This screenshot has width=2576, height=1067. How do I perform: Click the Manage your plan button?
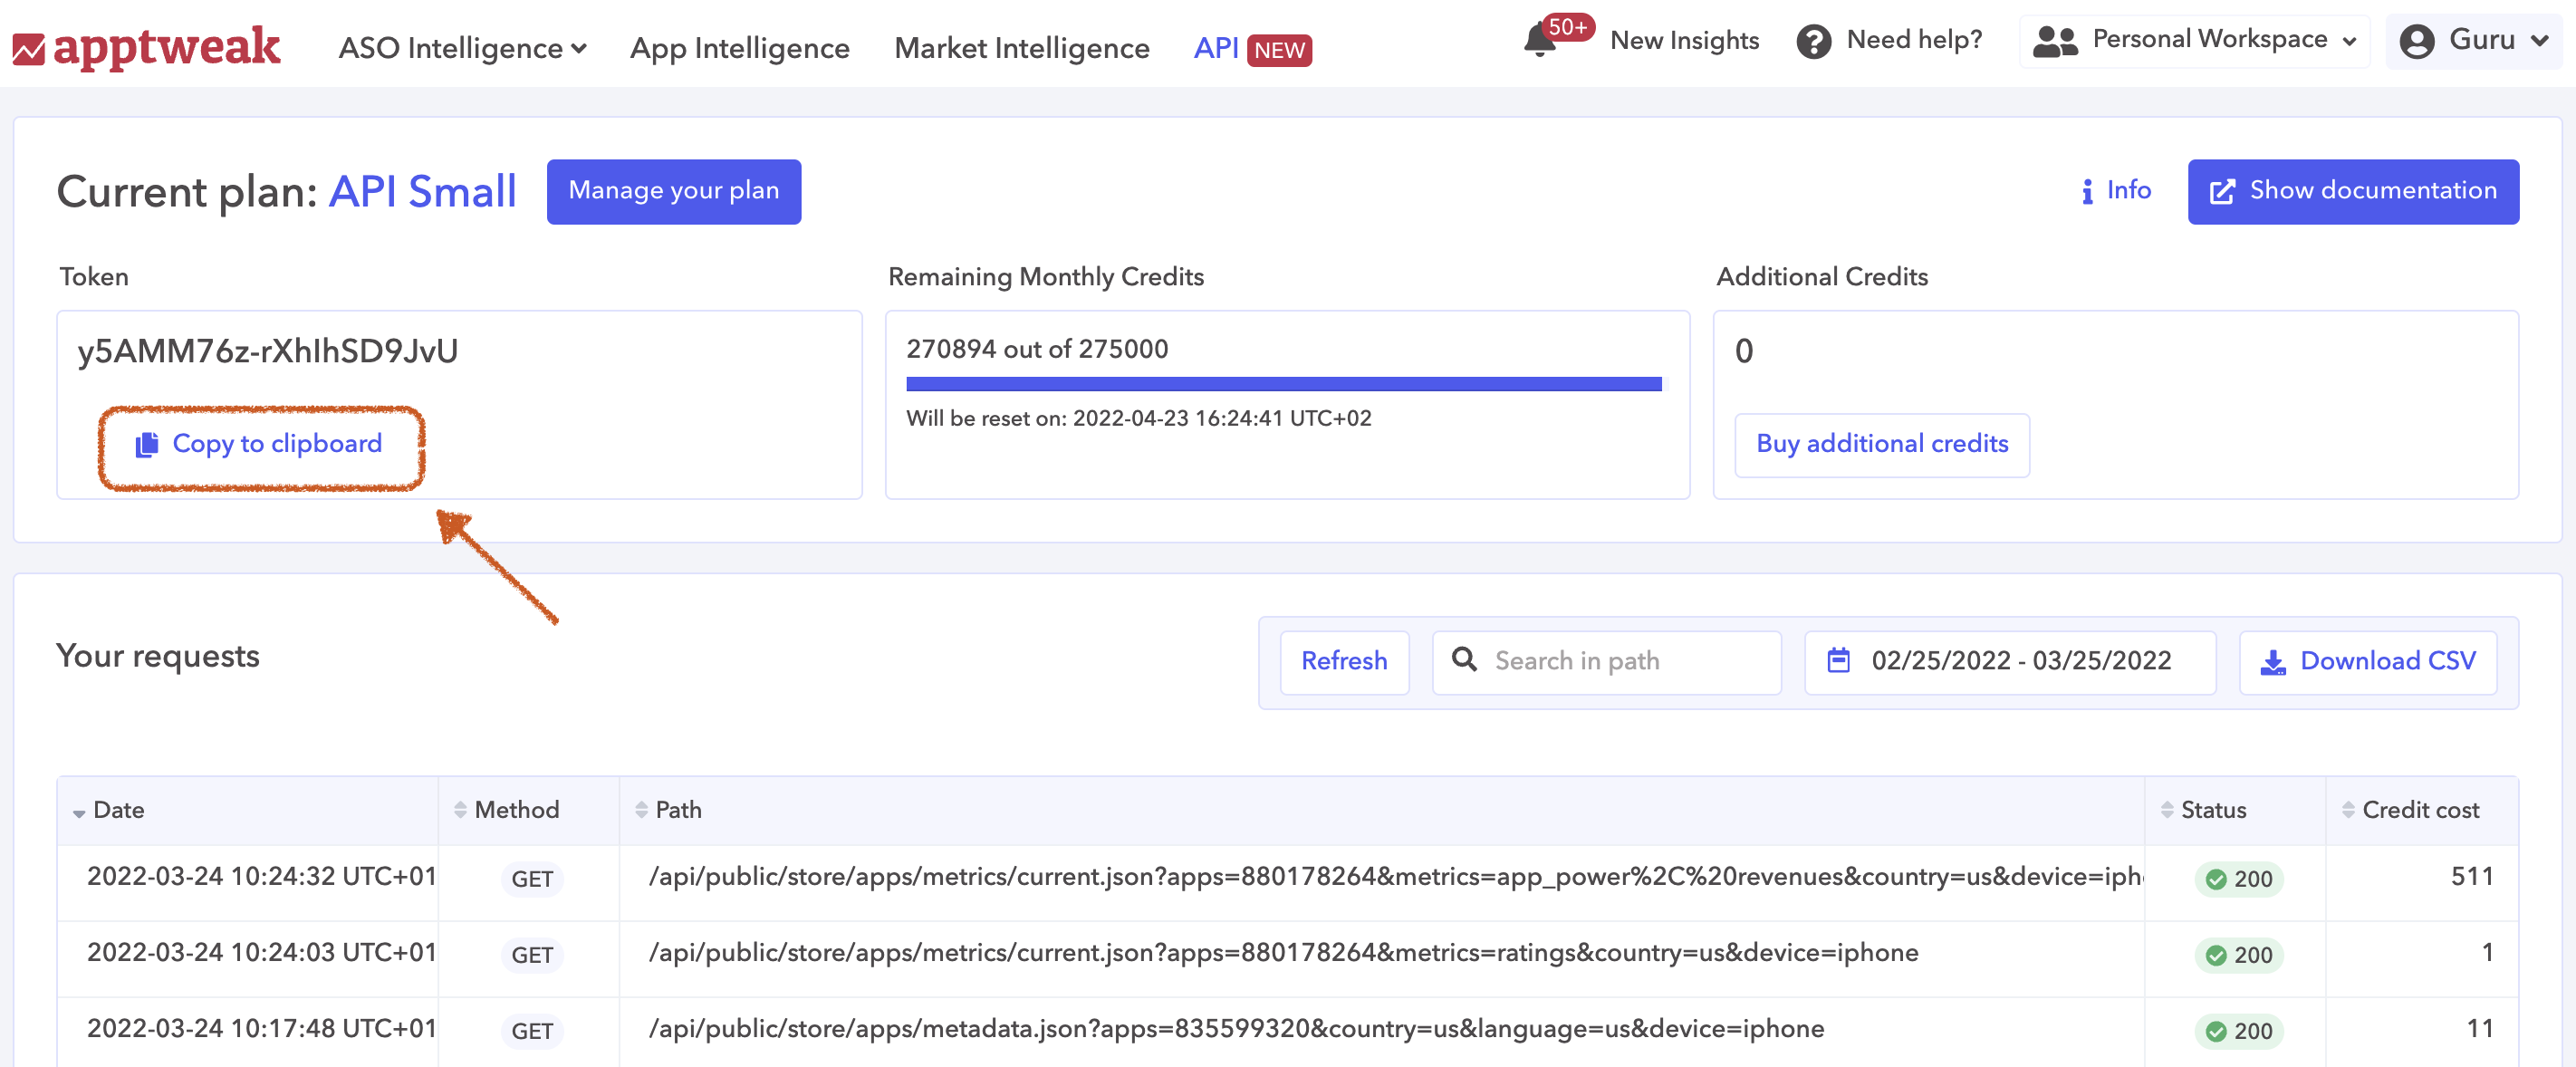coord(673,191)
